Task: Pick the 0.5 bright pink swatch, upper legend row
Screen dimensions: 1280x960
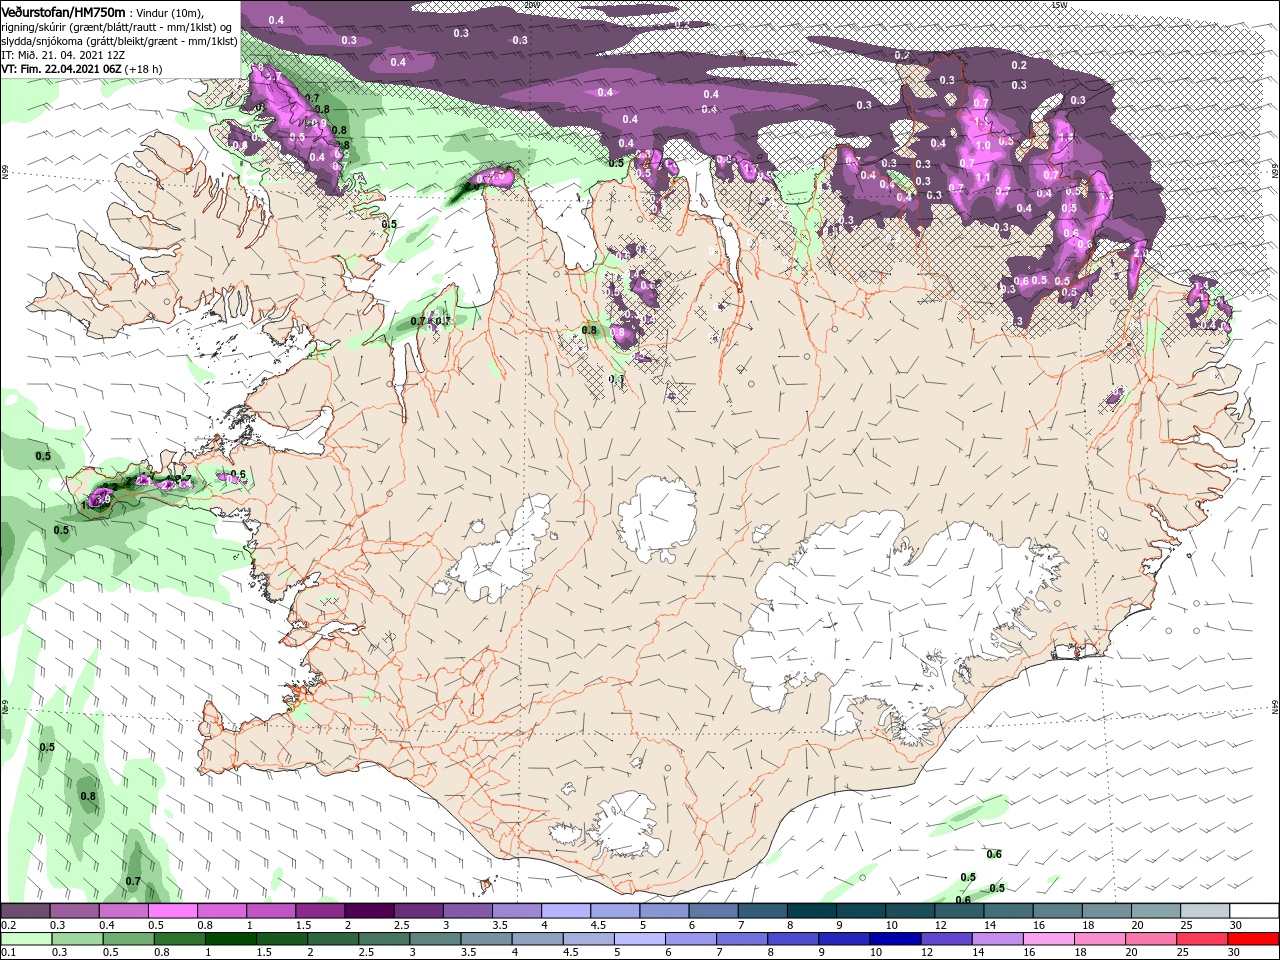Action: click(172, 911)
